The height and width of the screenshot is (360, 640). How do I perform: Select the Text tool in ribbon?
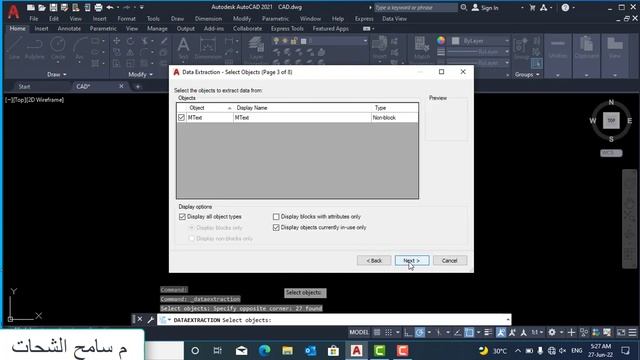pos(183,48)
